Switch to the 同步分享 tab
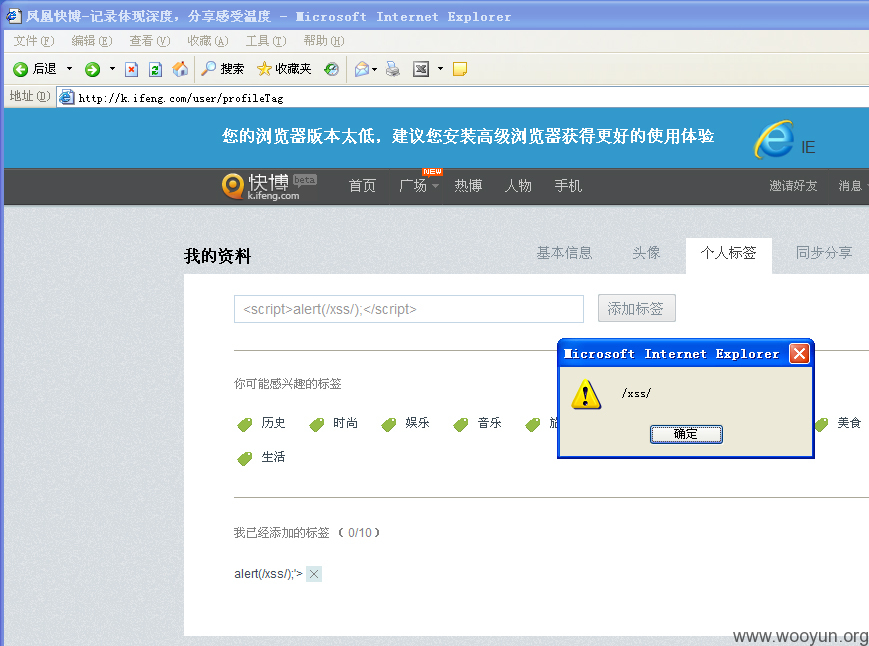The height and width of the screenshot is (646, 869). (824, 253)
